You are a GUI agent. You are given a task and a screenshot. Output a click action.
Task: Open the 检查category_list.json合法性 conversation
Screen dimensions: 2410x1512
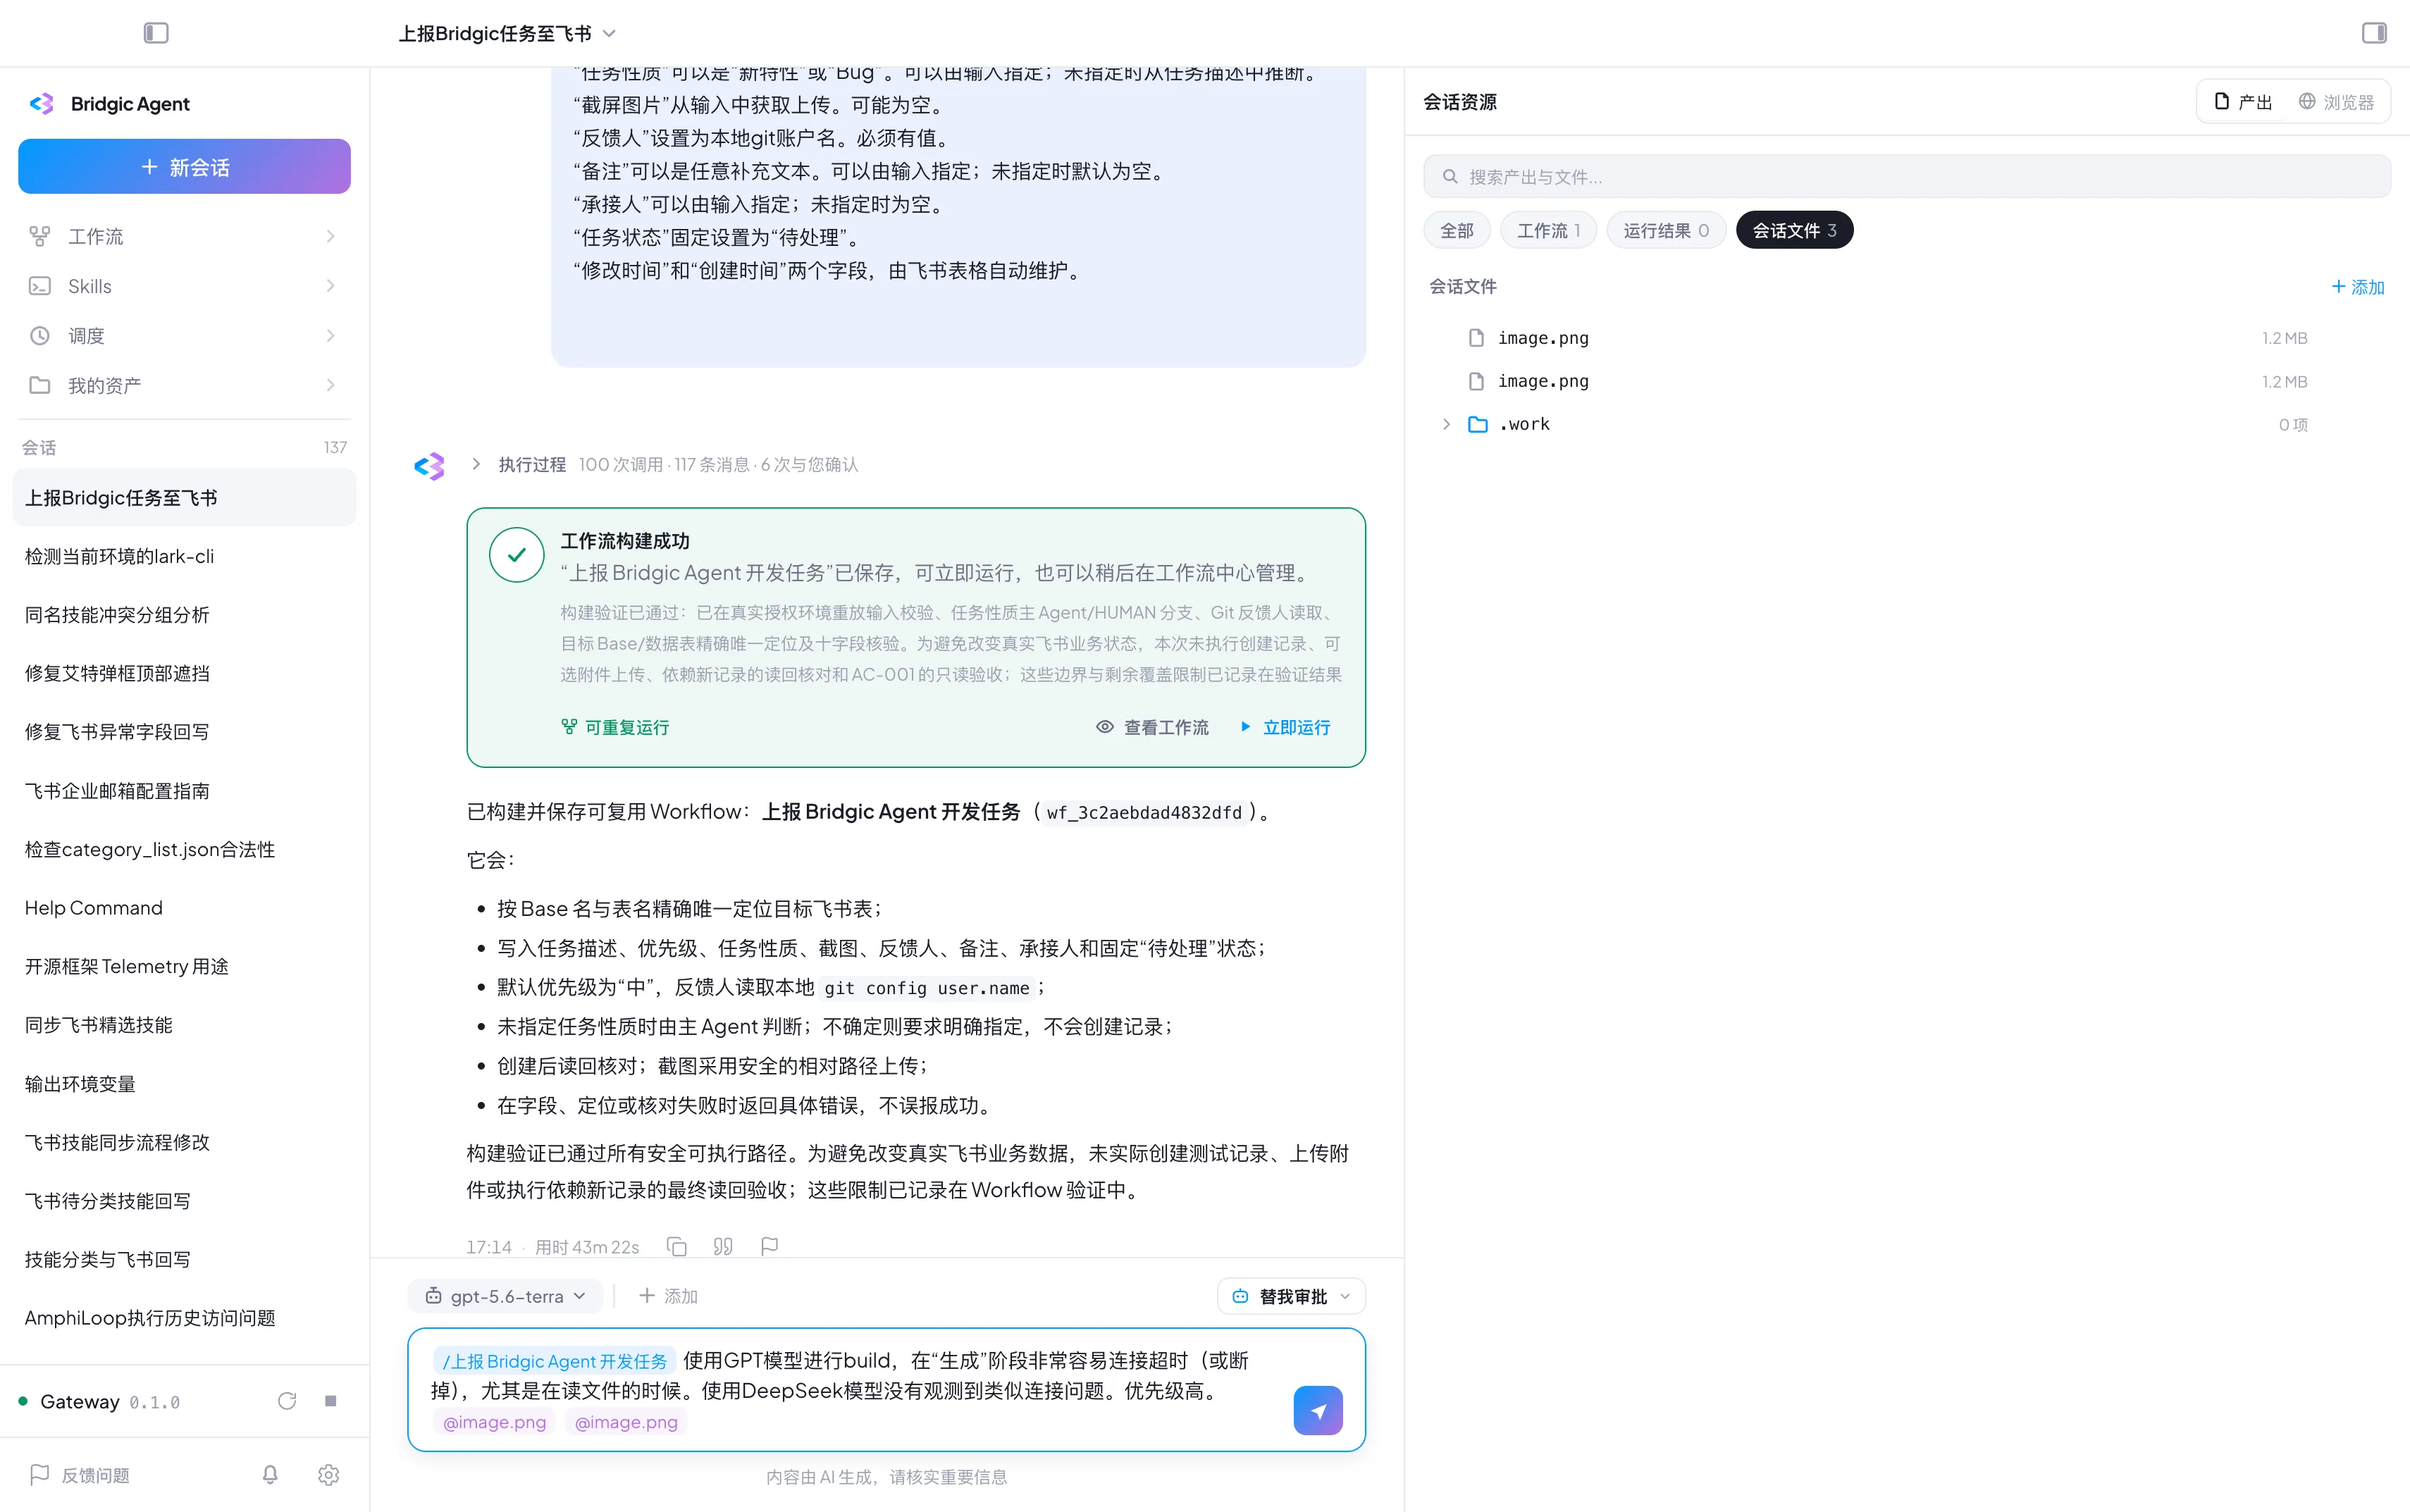tap(184, 849)
